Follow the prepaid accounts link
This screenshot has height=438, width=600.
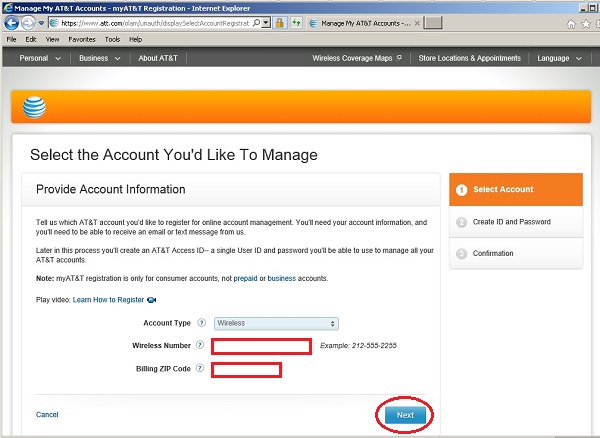[245, 278]
